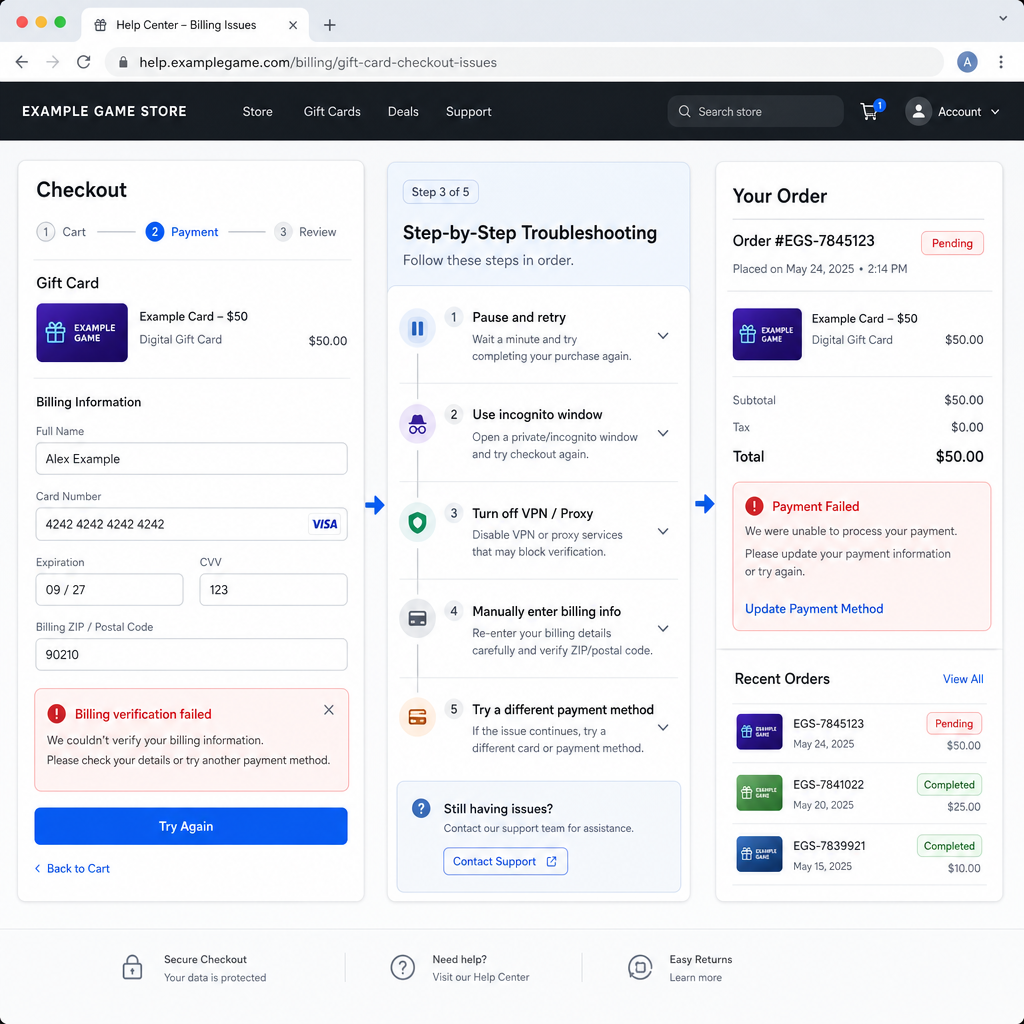Viewport: 1024px width, 1024px height.
Task: Open a new browser tab with plus icon
Action: pos(330,25)
